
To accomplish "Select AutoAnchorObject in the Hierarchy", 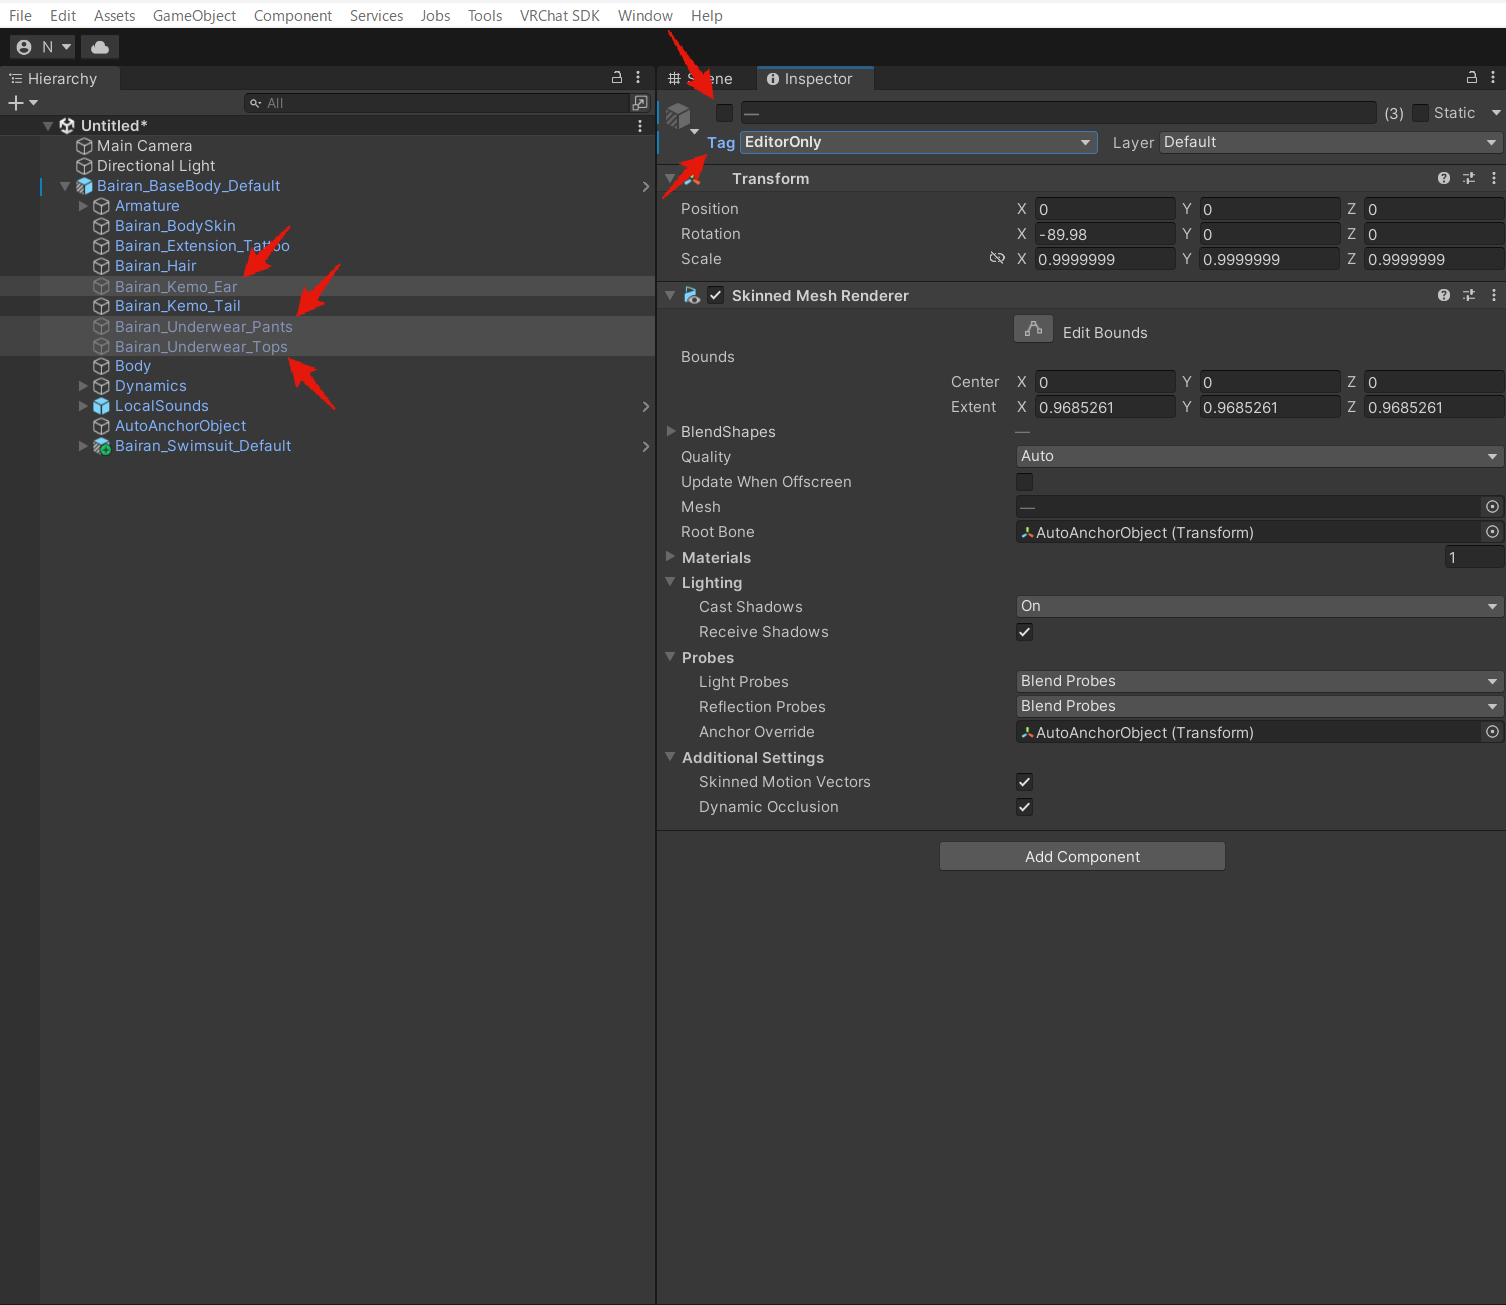I will point(180,426).
